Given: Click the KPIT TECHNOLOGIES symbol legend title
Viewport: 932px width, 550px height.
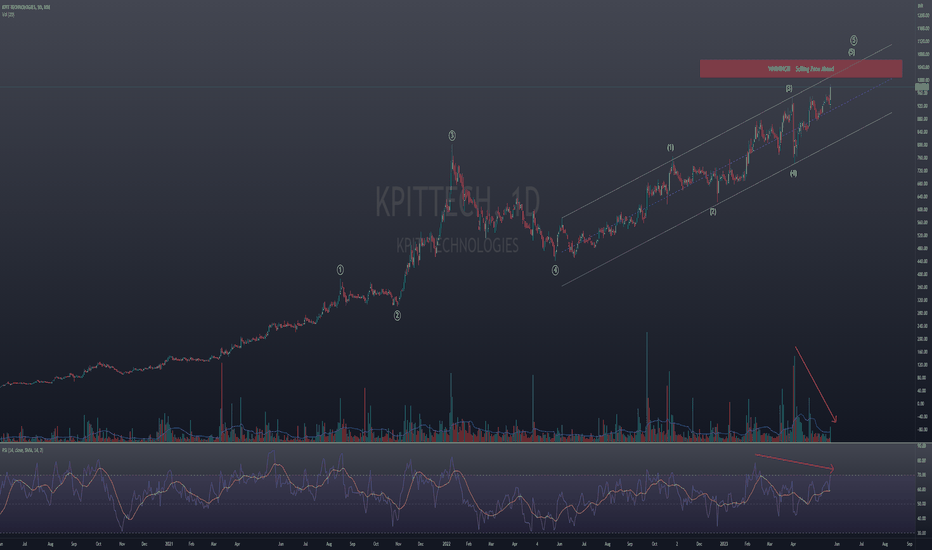Looking at the screenshot, I should [x=26, y=7].
